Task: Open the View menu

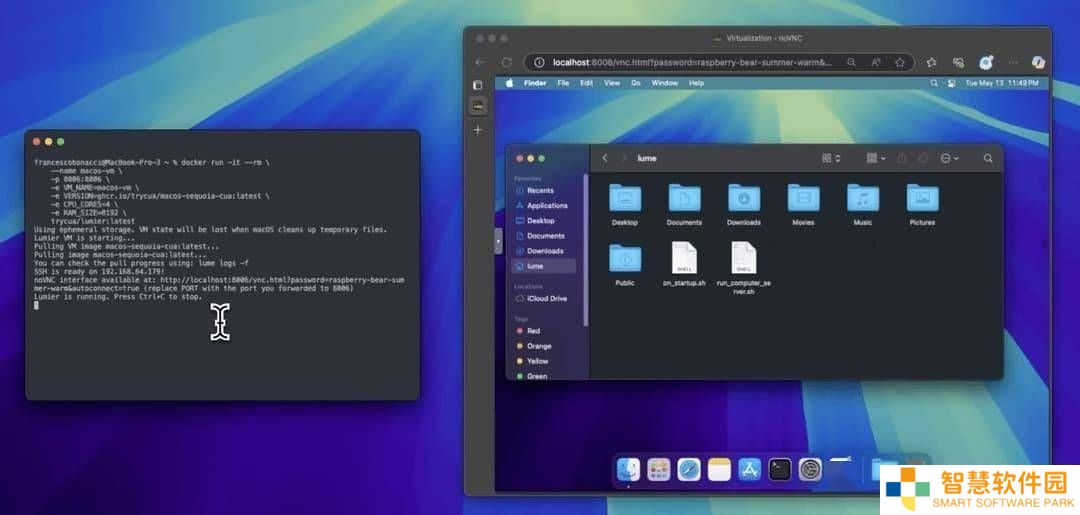Action: click(x=612, y=83)
